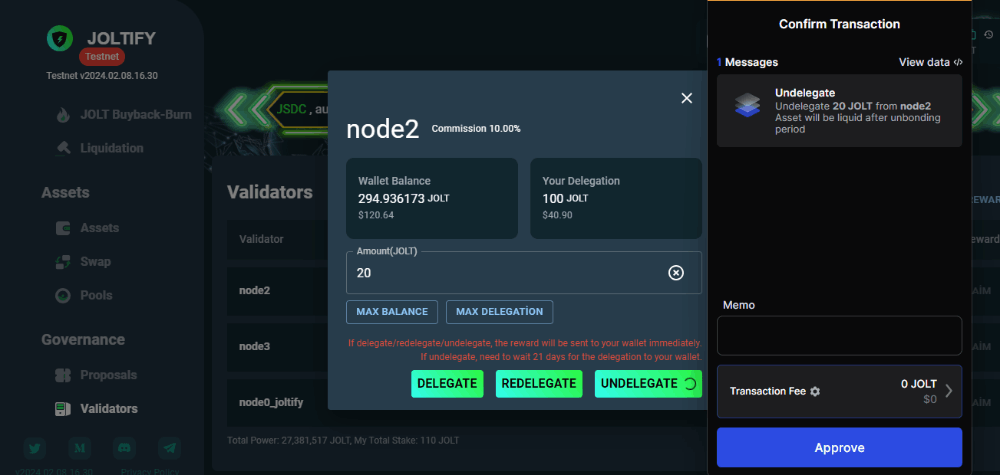Open Transaction Fee settings gear
1000x475 pixels.
(x=814, y=391)
